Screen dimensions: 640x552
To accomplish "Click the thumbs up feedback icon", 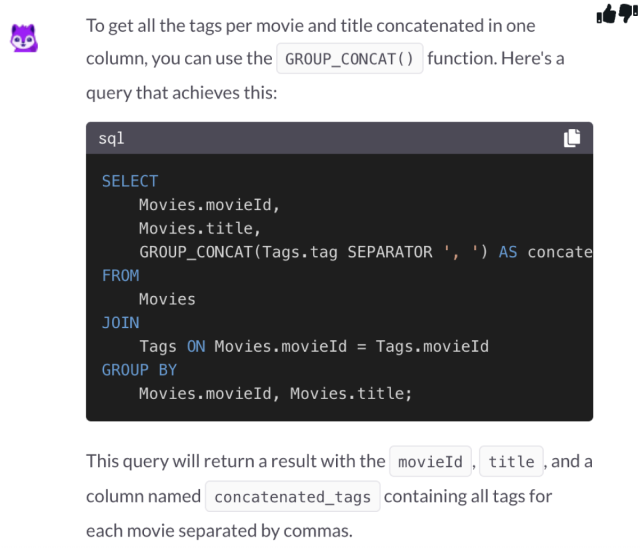I will tap(606, 14).
